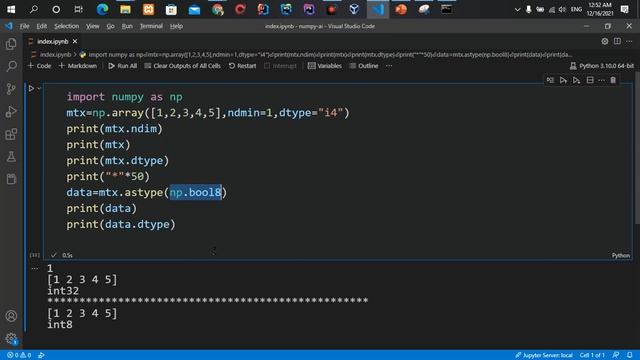Click the feedback icon in status bar
The width and height of the screenshot is (640, 360).
tap(616, 355)
